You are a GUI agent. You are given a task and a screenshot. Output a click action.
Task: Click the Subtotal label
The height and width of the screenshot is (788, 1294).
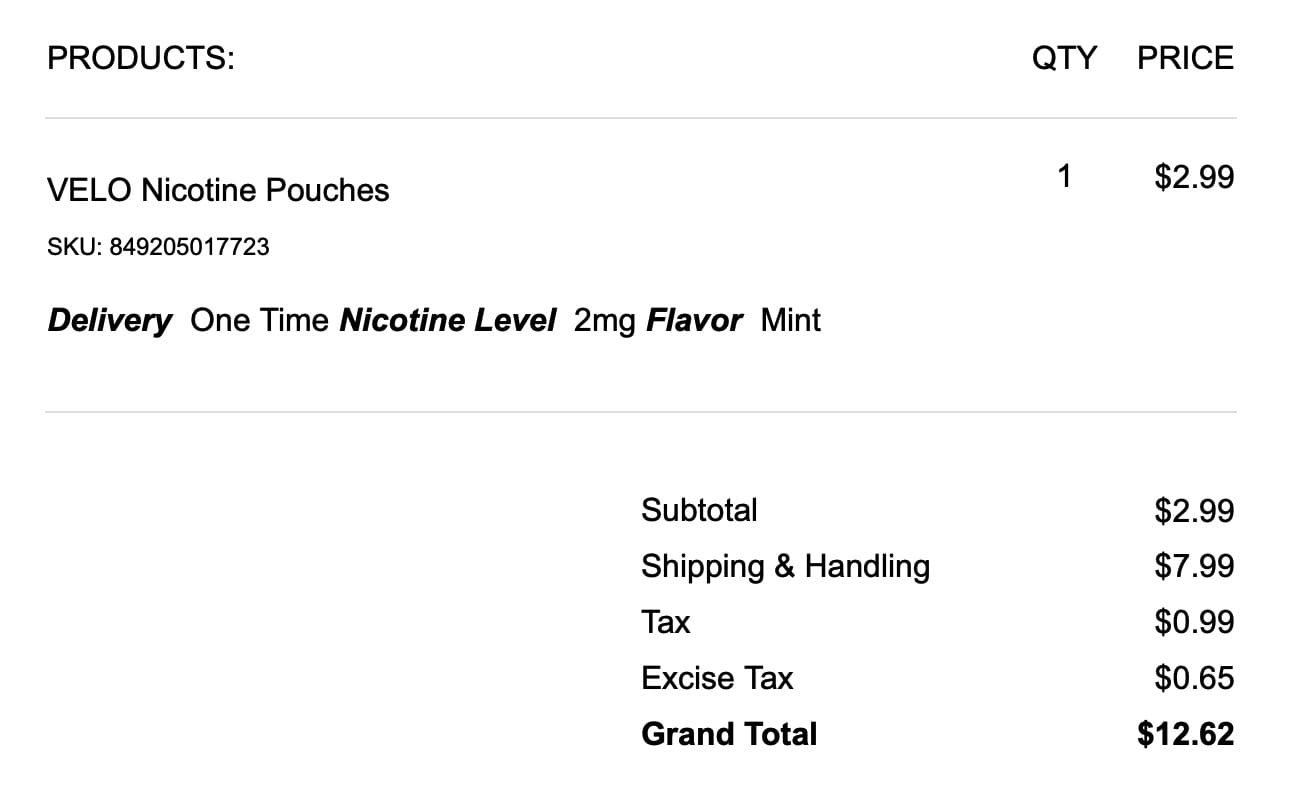(699, 510)
